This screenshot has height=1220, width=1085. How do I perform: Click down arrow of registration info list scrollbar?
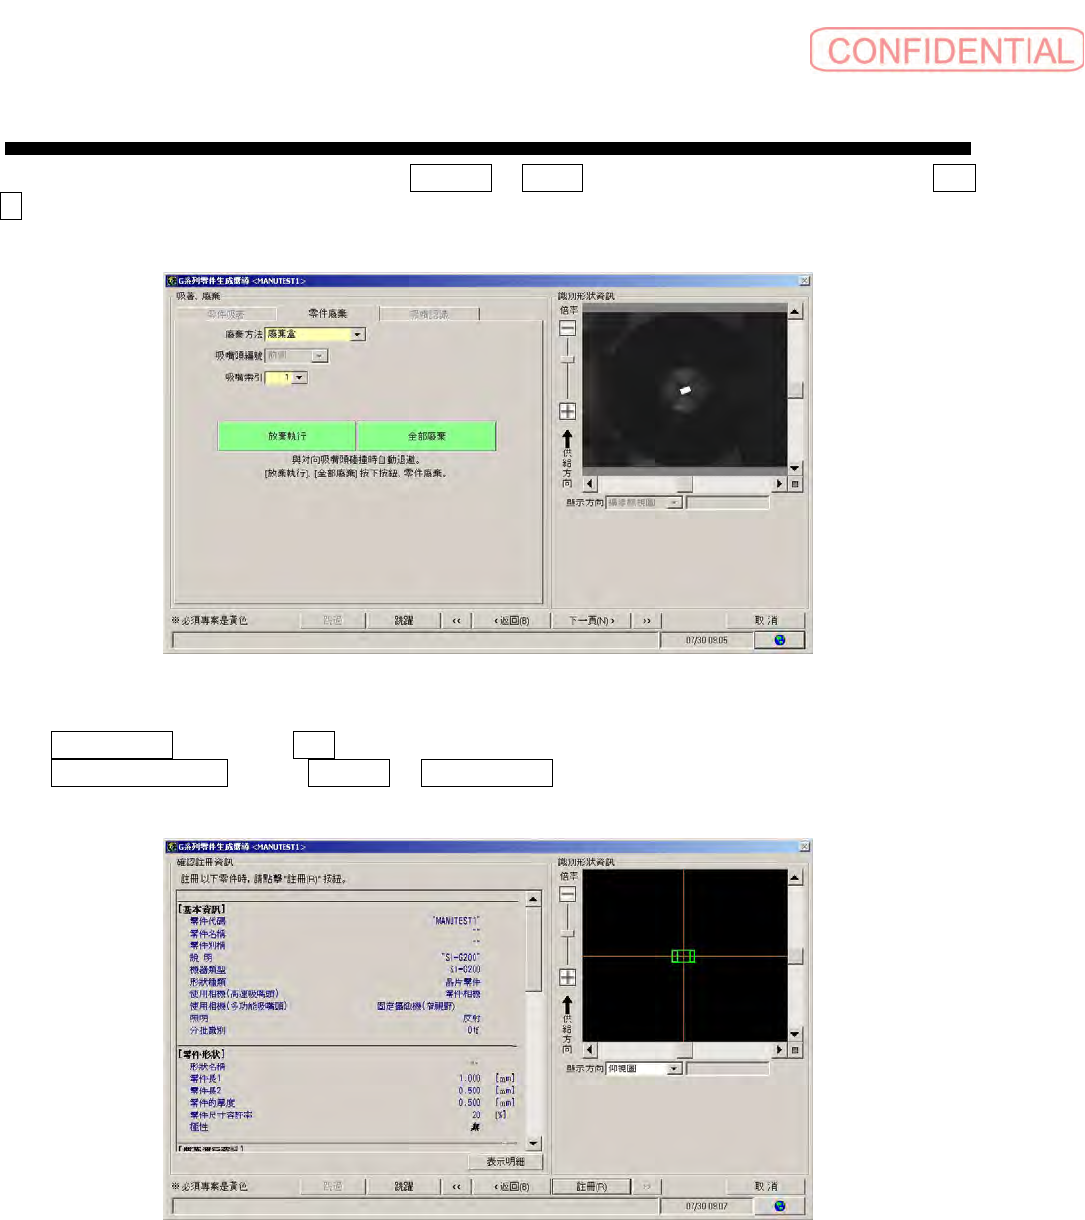click(x=533, y=1143)
